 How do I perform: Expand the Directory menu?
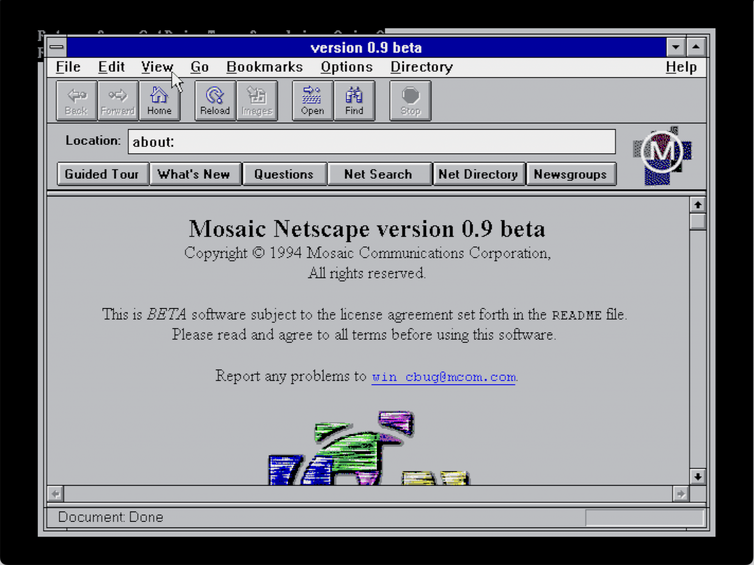pos(421,67)
